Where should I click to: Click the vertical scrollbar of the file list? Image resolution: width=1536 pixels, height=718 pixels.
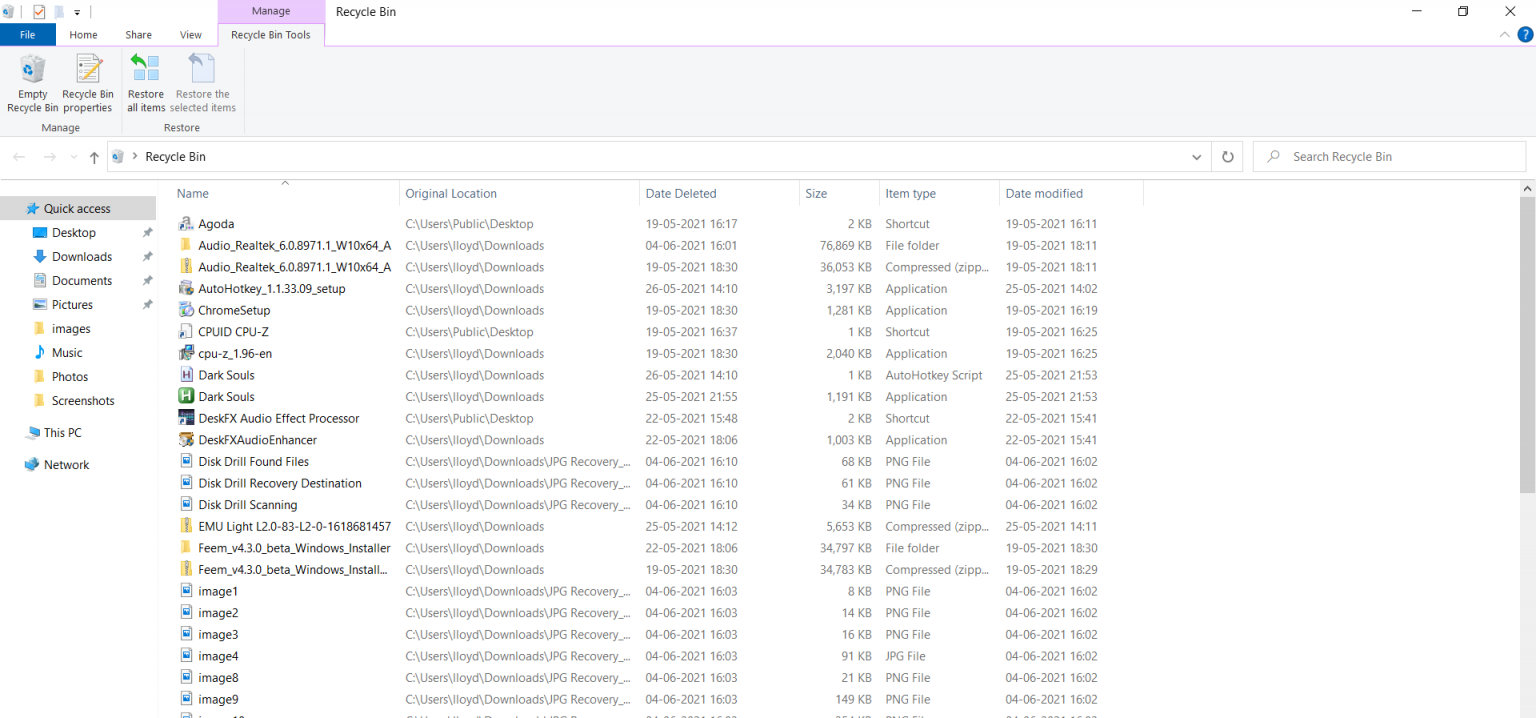(1527, 345)
